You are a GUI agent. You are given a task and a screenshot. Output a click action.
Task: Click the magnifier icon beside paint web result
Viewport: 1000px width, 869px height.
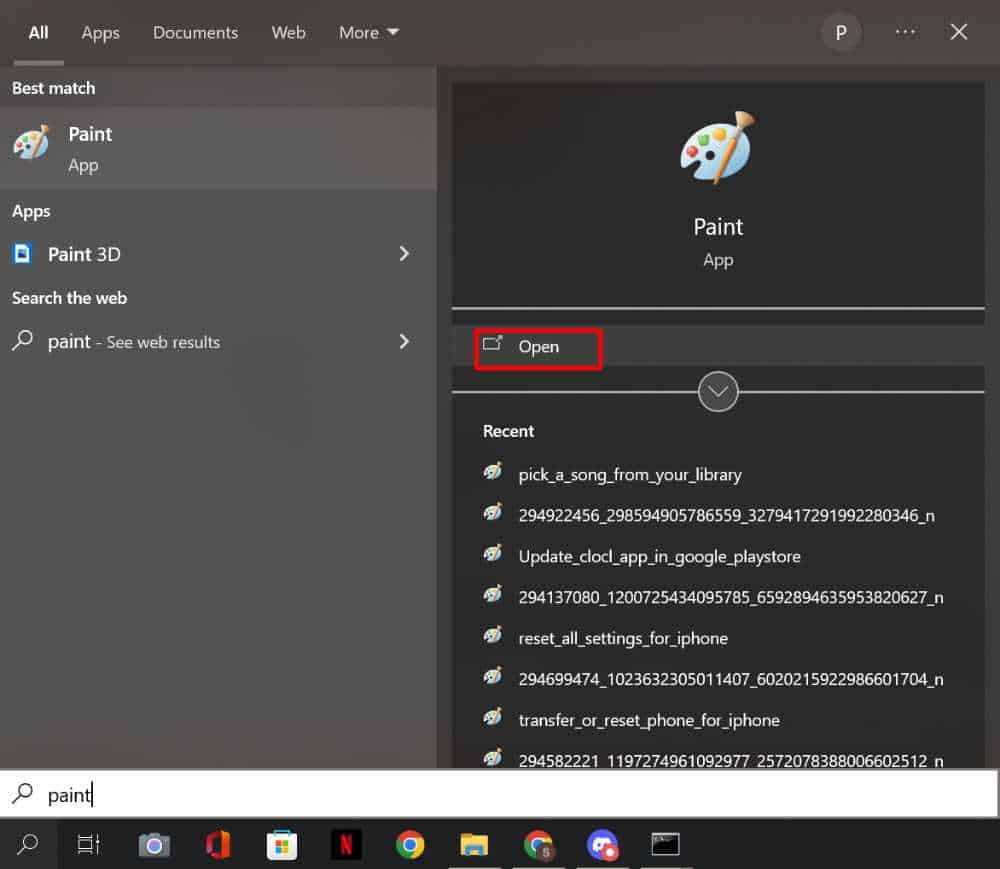click(x=22, y=340)
